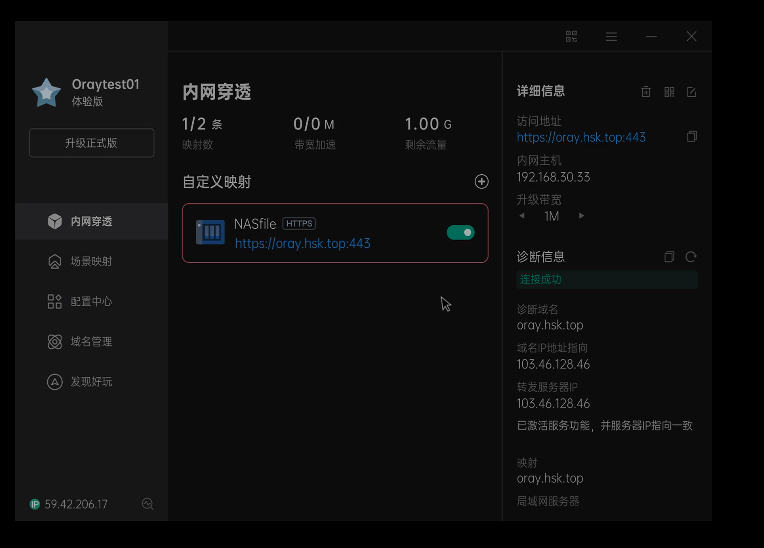The image size is (764, 548).
Task: Click the 1.00 G 剩余流量 statistic
Action: [428, 132]
